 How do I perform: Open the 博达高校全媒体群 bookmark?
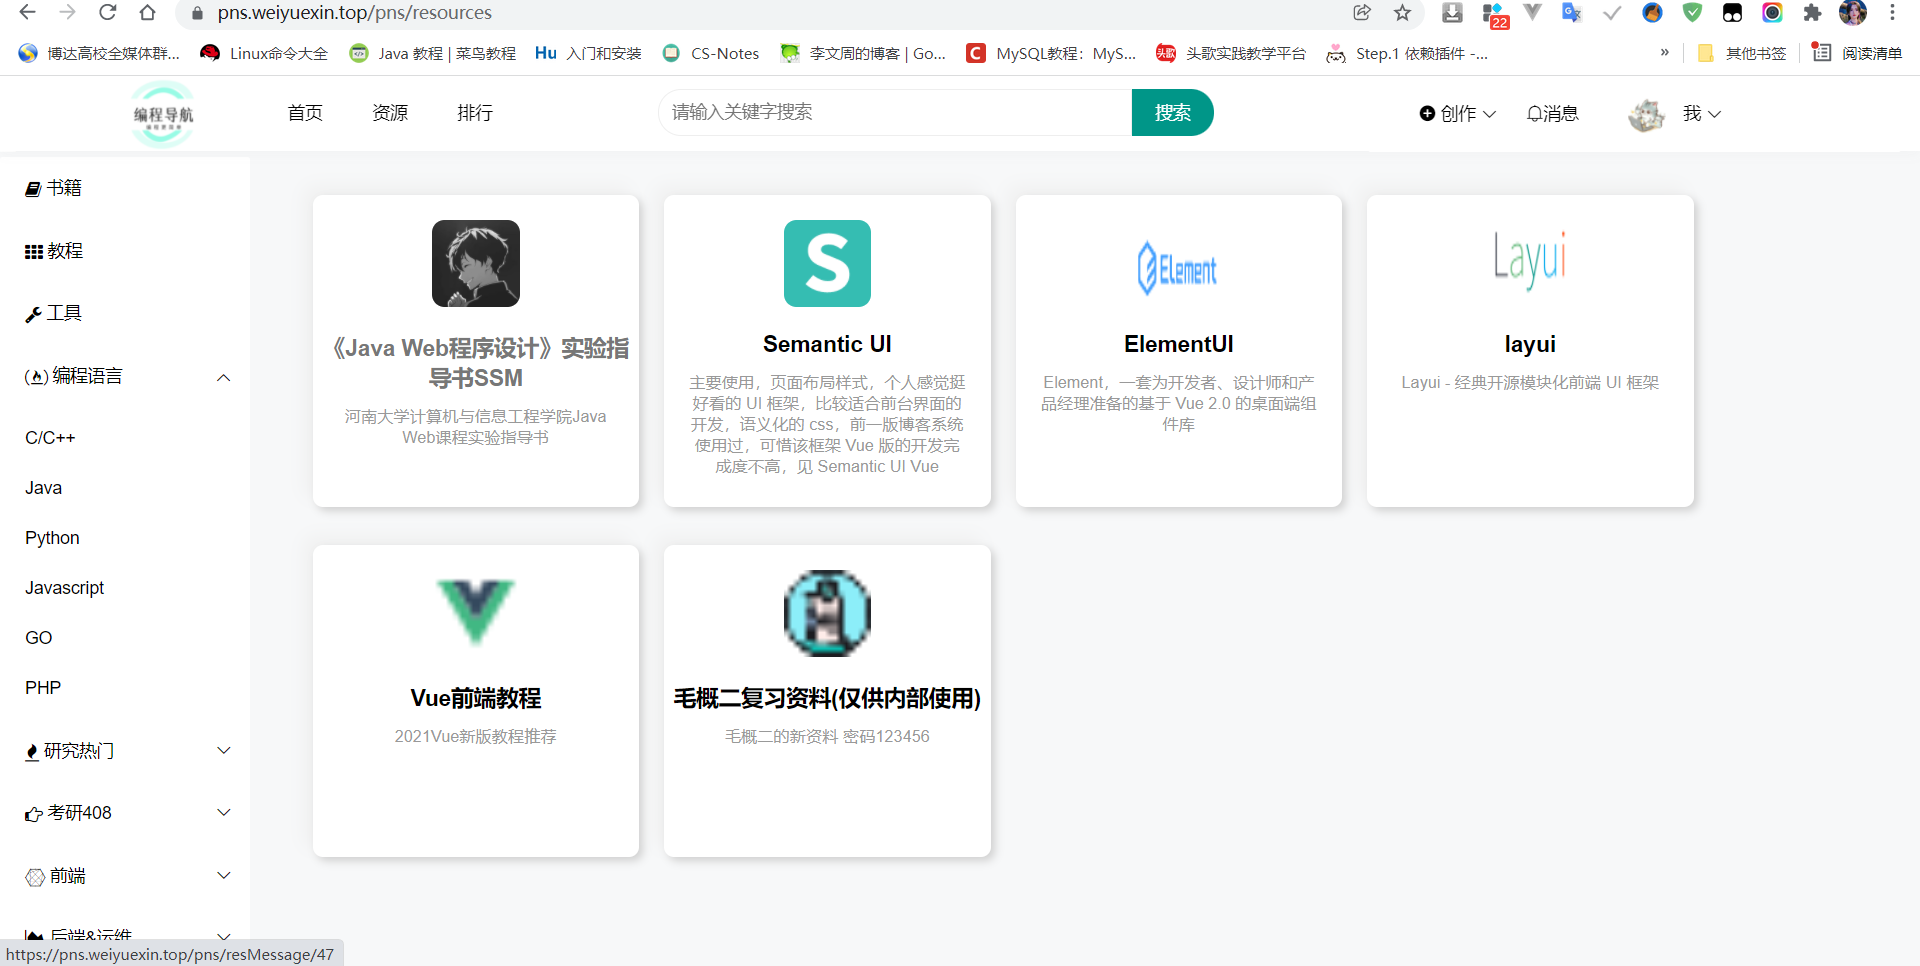(x=99, y=53)
